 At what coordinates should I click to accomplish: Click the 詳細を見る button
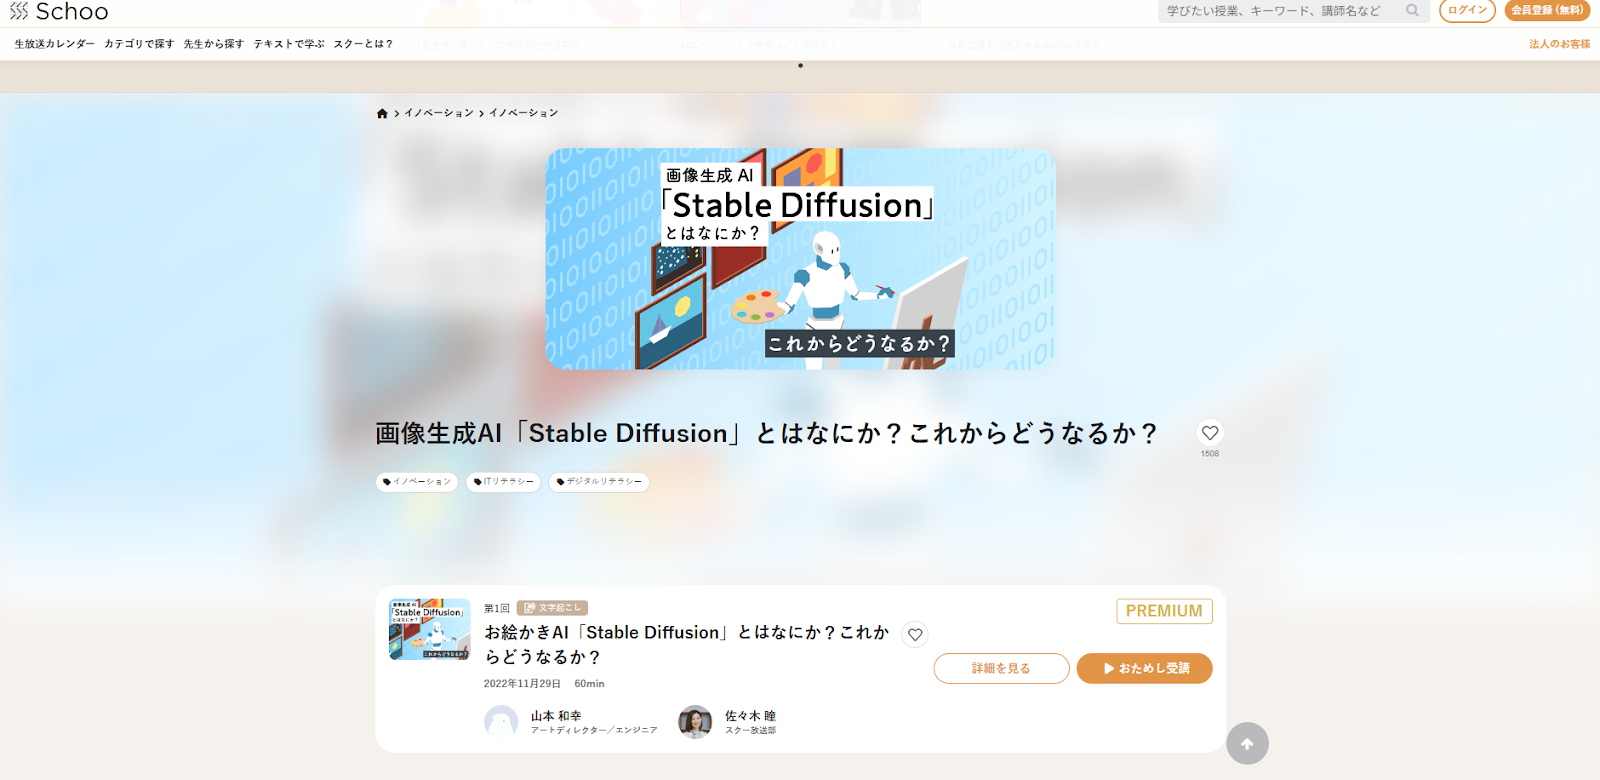pos(1001,669)
